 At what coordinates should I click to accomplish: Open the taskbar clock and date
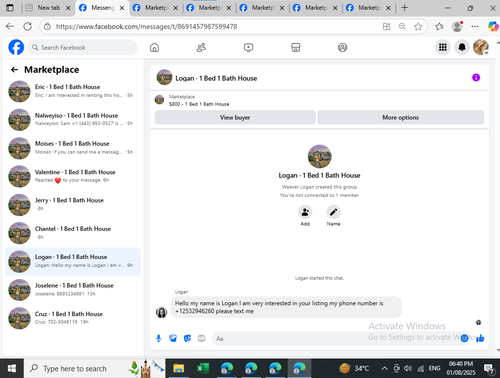461,368
